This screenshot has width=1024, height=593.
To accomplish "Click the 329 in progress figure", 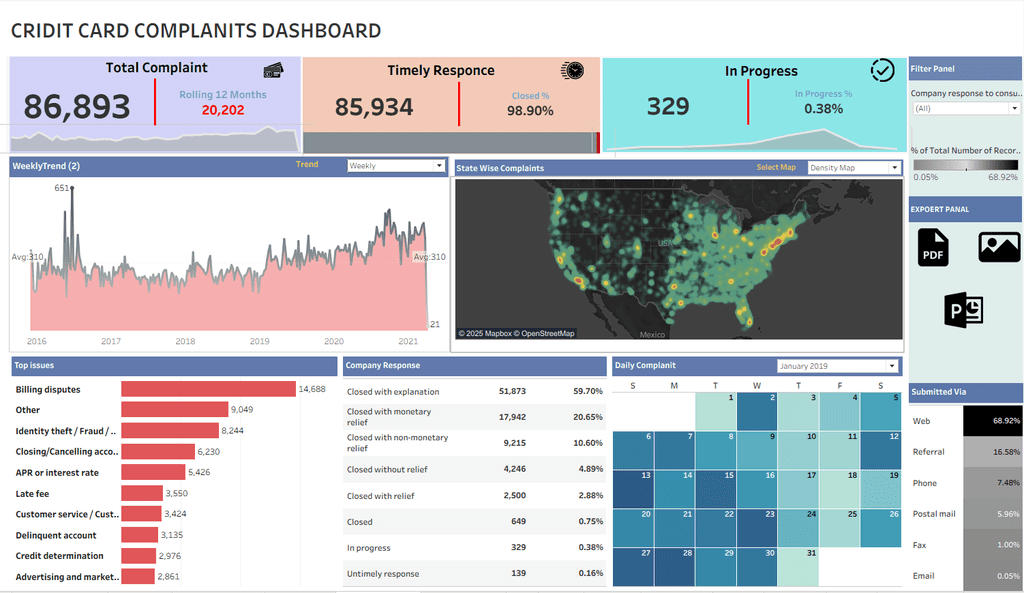I will pyautogui.click(x=668, y=106).
